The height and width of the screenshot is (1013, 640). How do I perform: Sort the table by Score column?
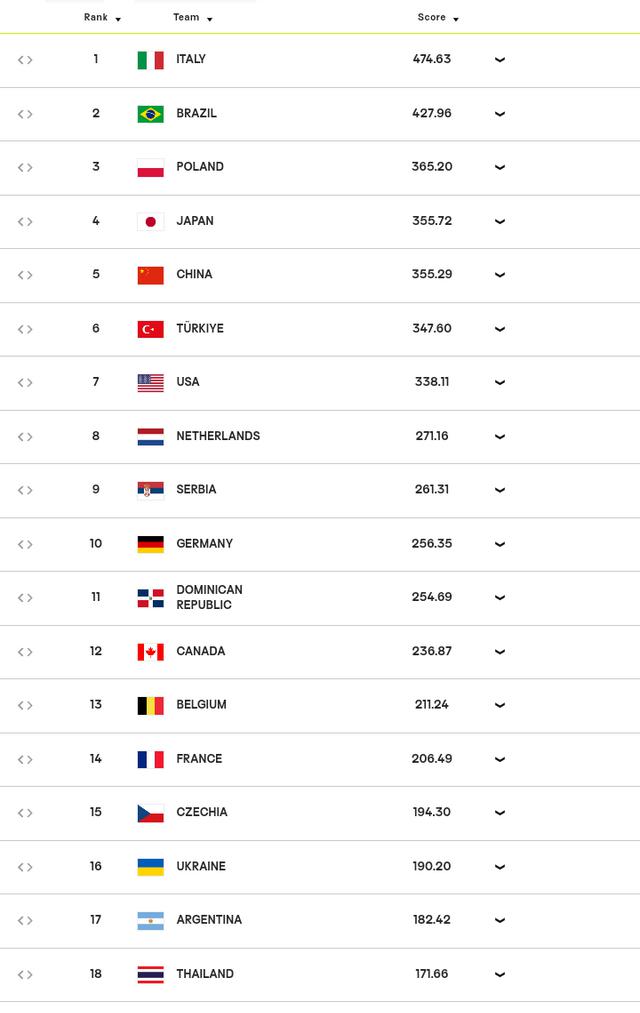tap(438, 17)
